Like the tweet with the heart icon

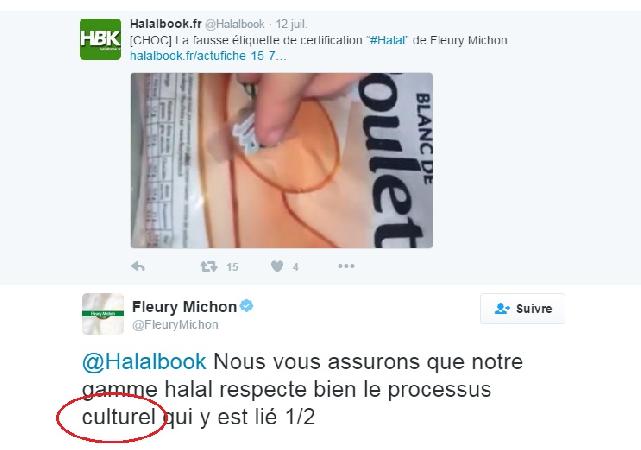[277, 266]
